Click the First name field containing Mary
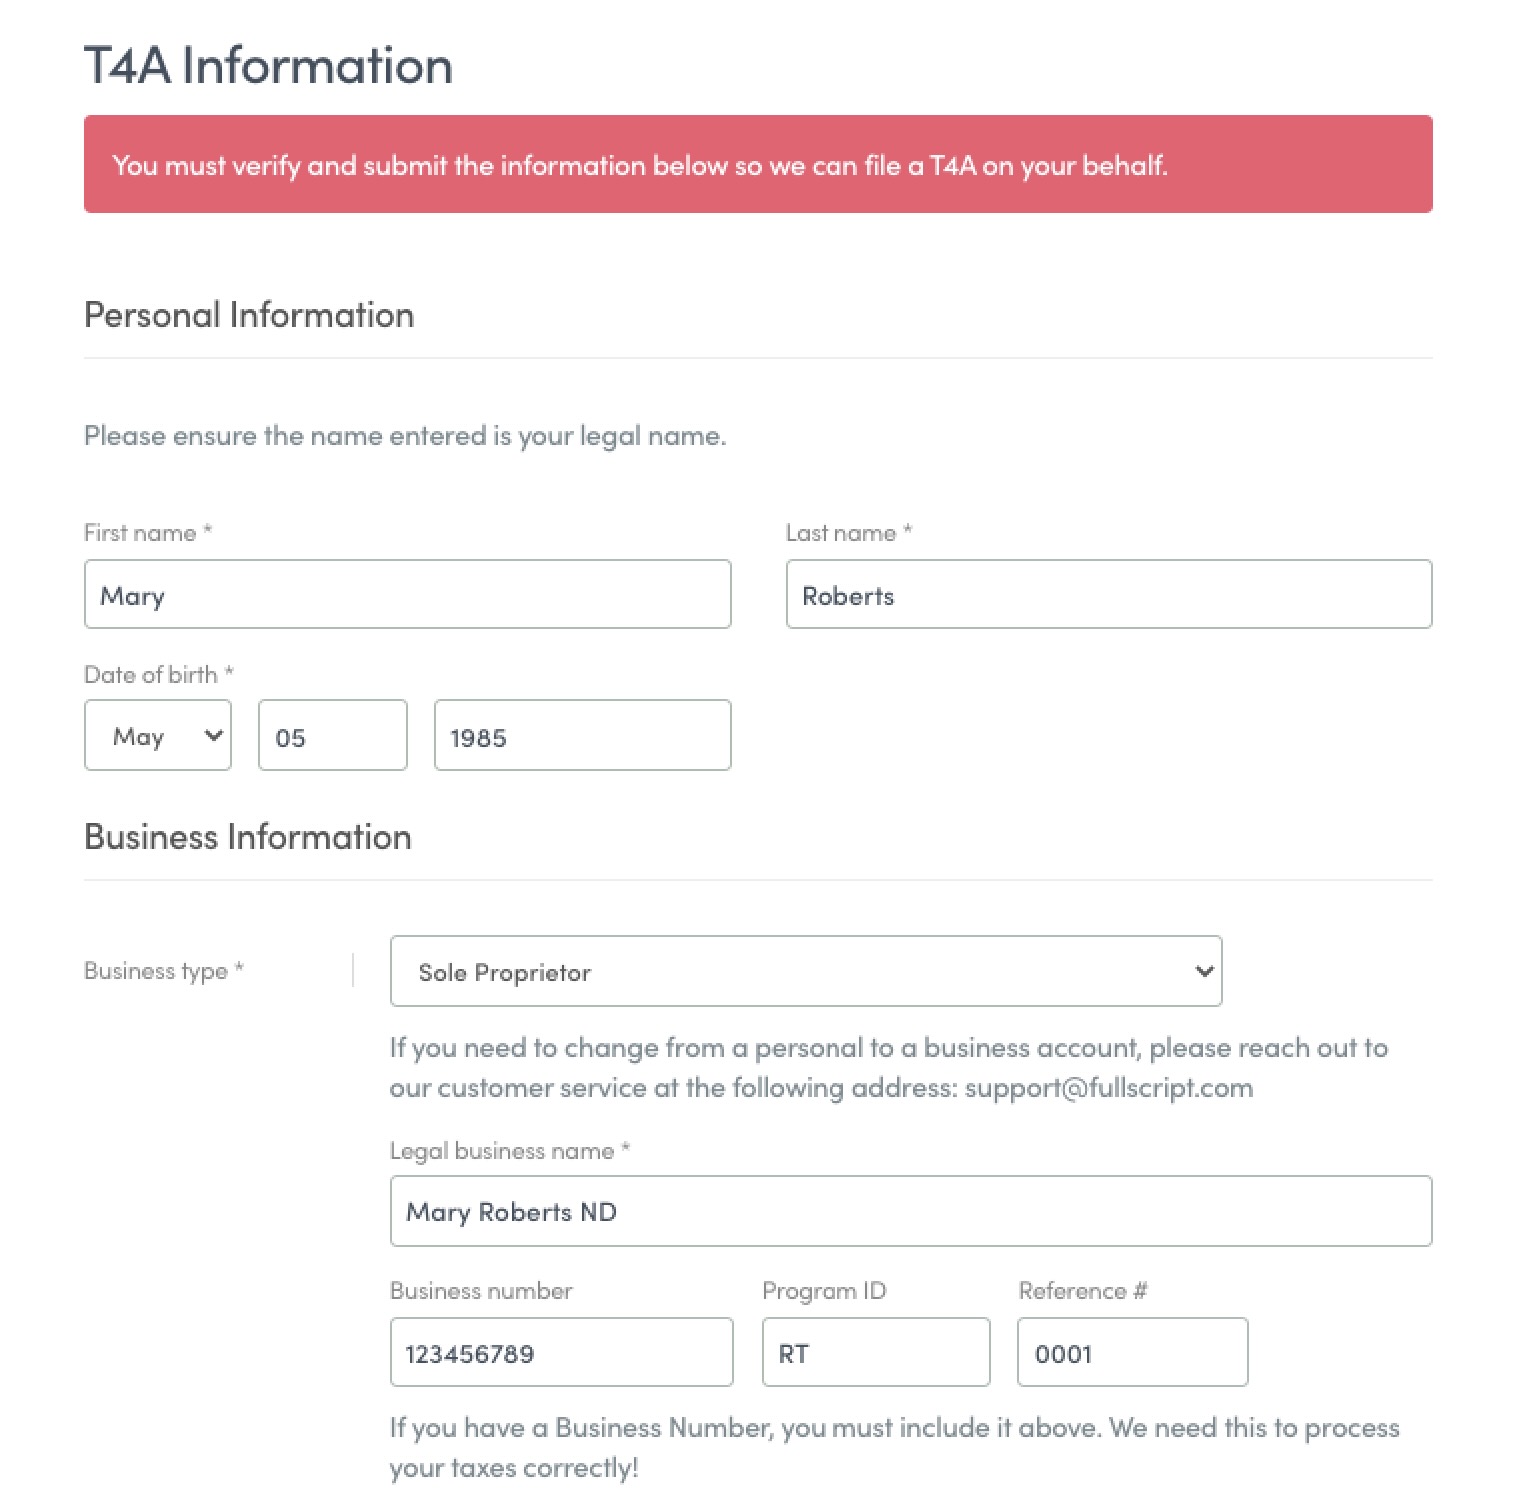 tap(407, 594)
